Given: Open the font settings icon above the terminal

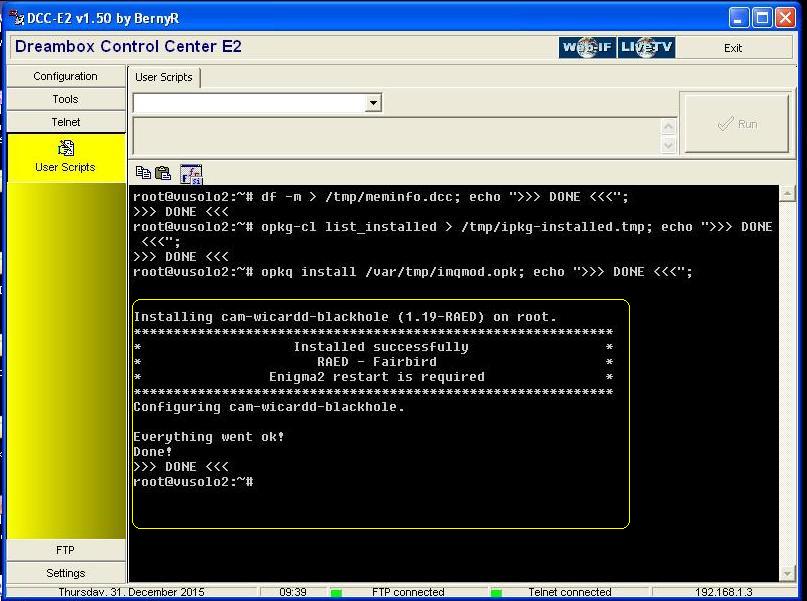Looking at the screenshot, I should [x=191, y=174].
